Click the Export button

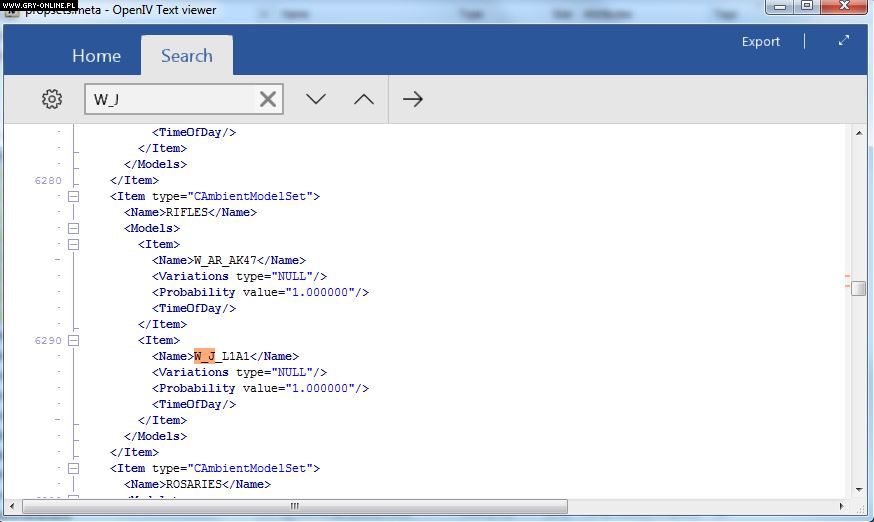(760, 42)
